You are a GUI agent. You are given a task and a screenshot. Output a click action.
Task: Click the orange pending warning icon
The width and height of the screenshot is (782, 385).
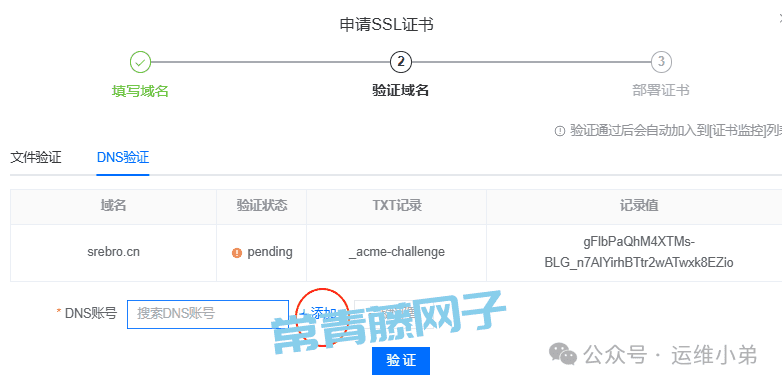click(x=237, y=253)
